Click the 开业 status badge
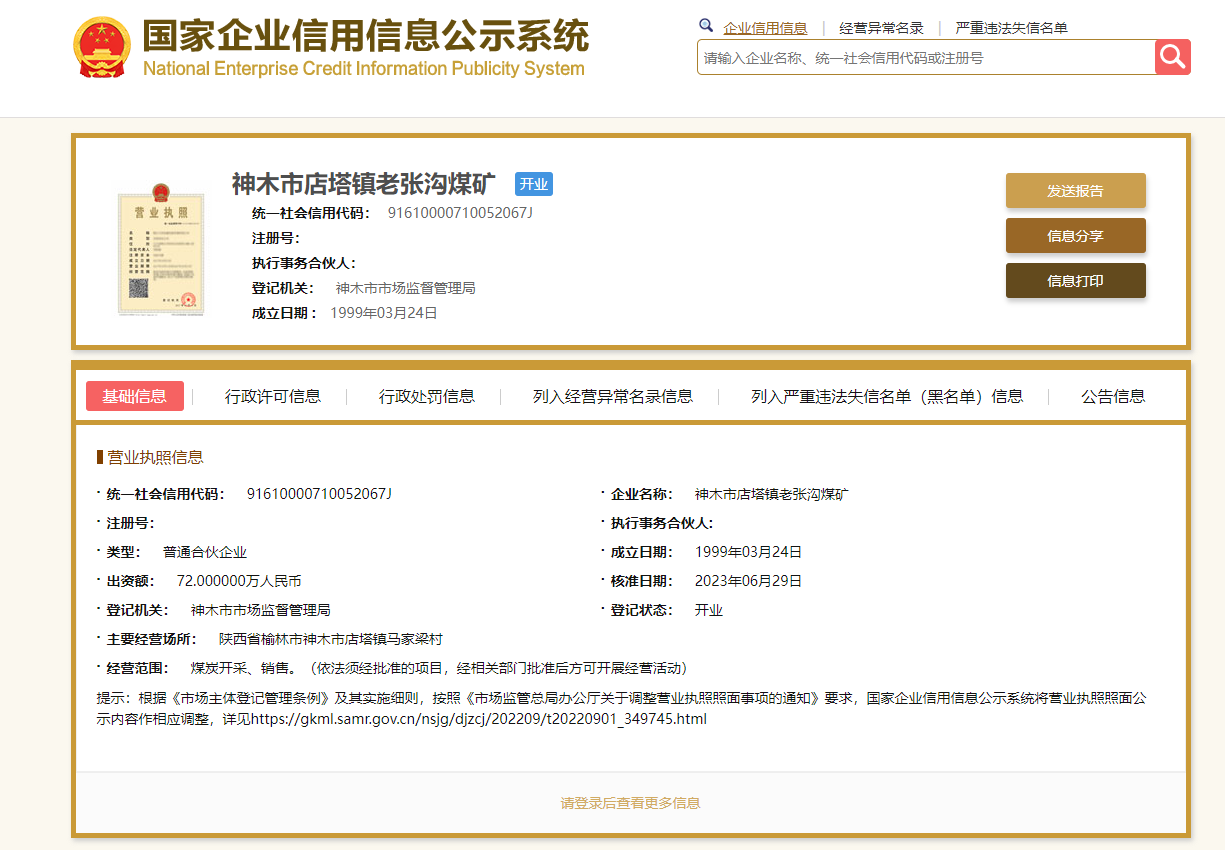1225x850 pixels. (x=534, y=184)
